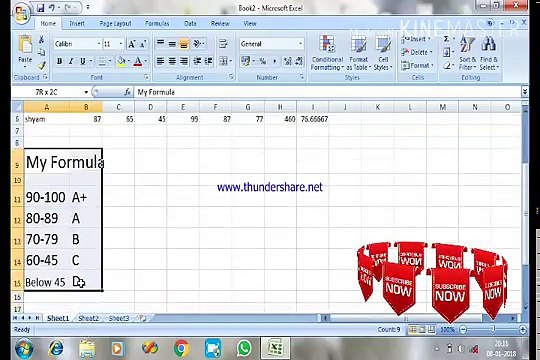Switch to the Page Layout tab
This screenshot has width=540, height=360.
pyautogui.click(x=115, y=23)
